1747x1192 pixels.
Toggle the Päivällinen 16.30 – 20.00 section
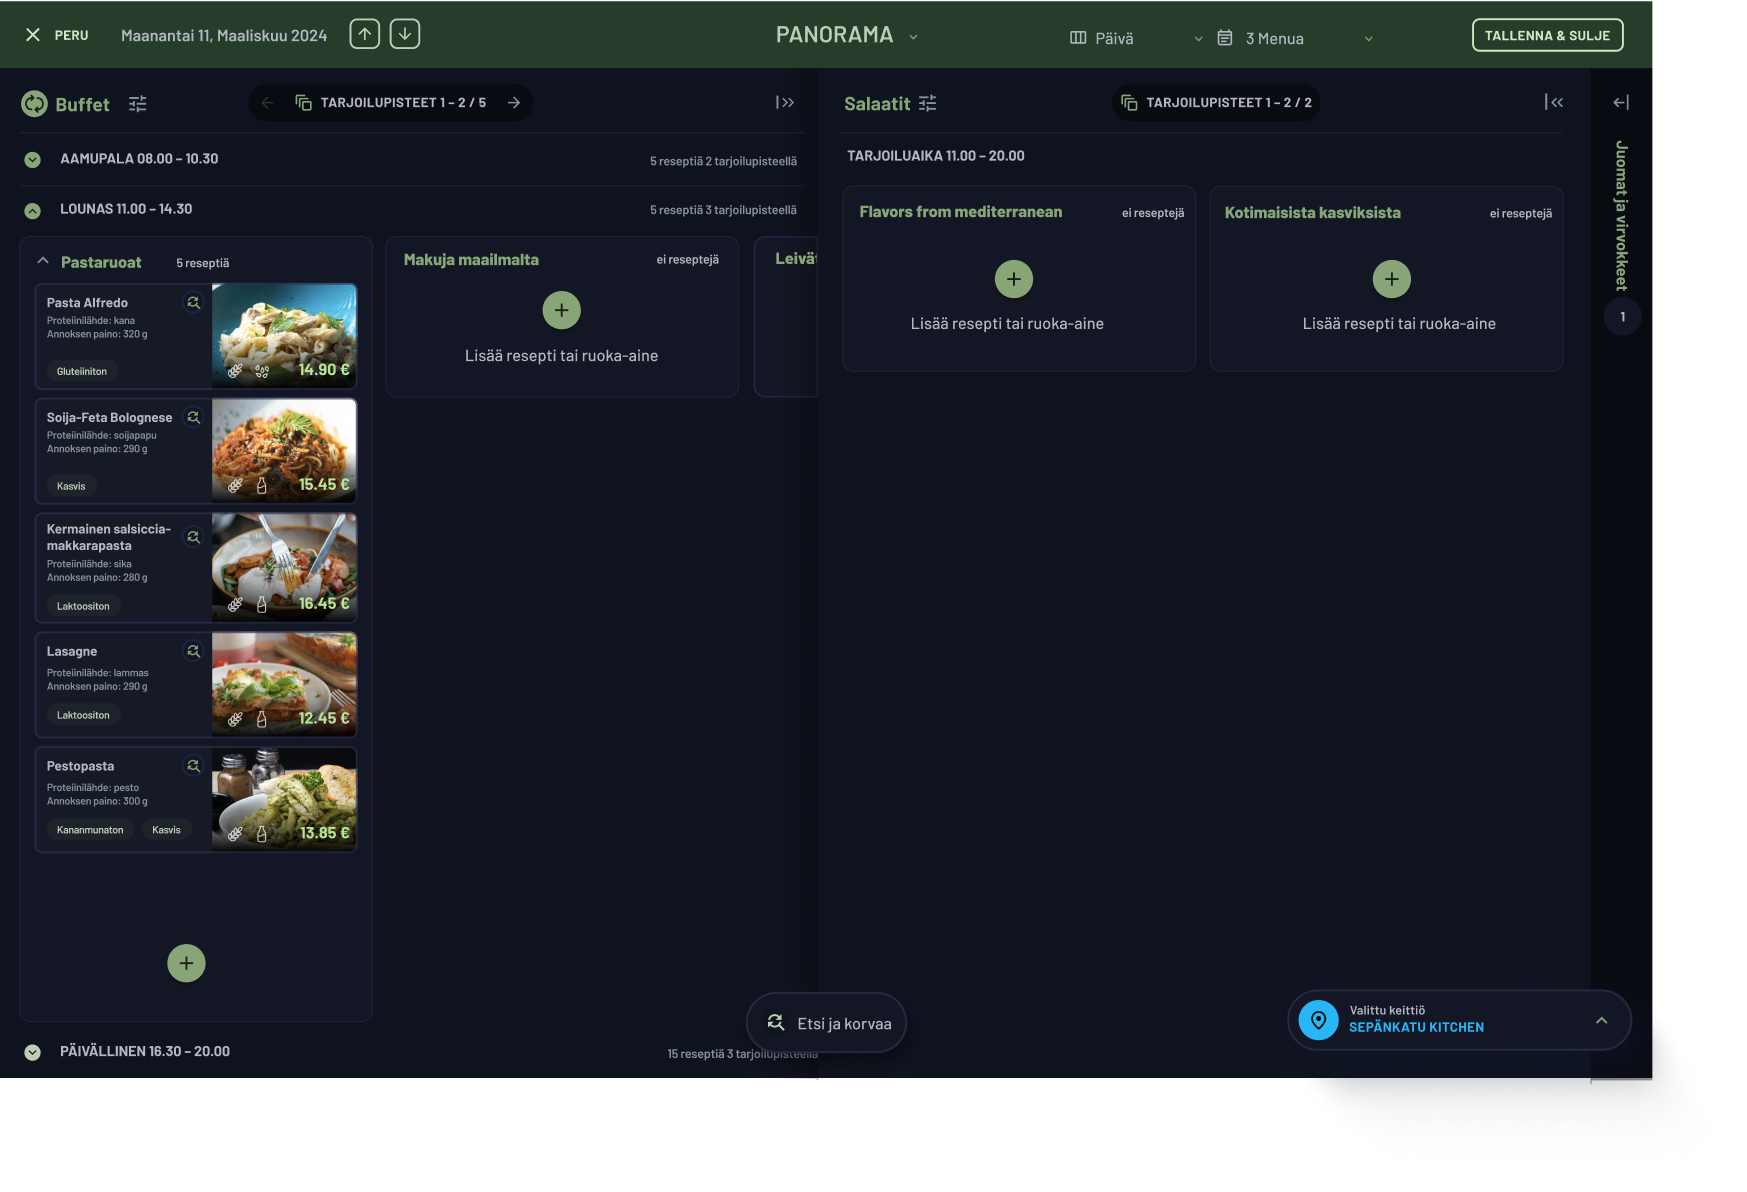pyautogui.click(x=33, y=1052)
